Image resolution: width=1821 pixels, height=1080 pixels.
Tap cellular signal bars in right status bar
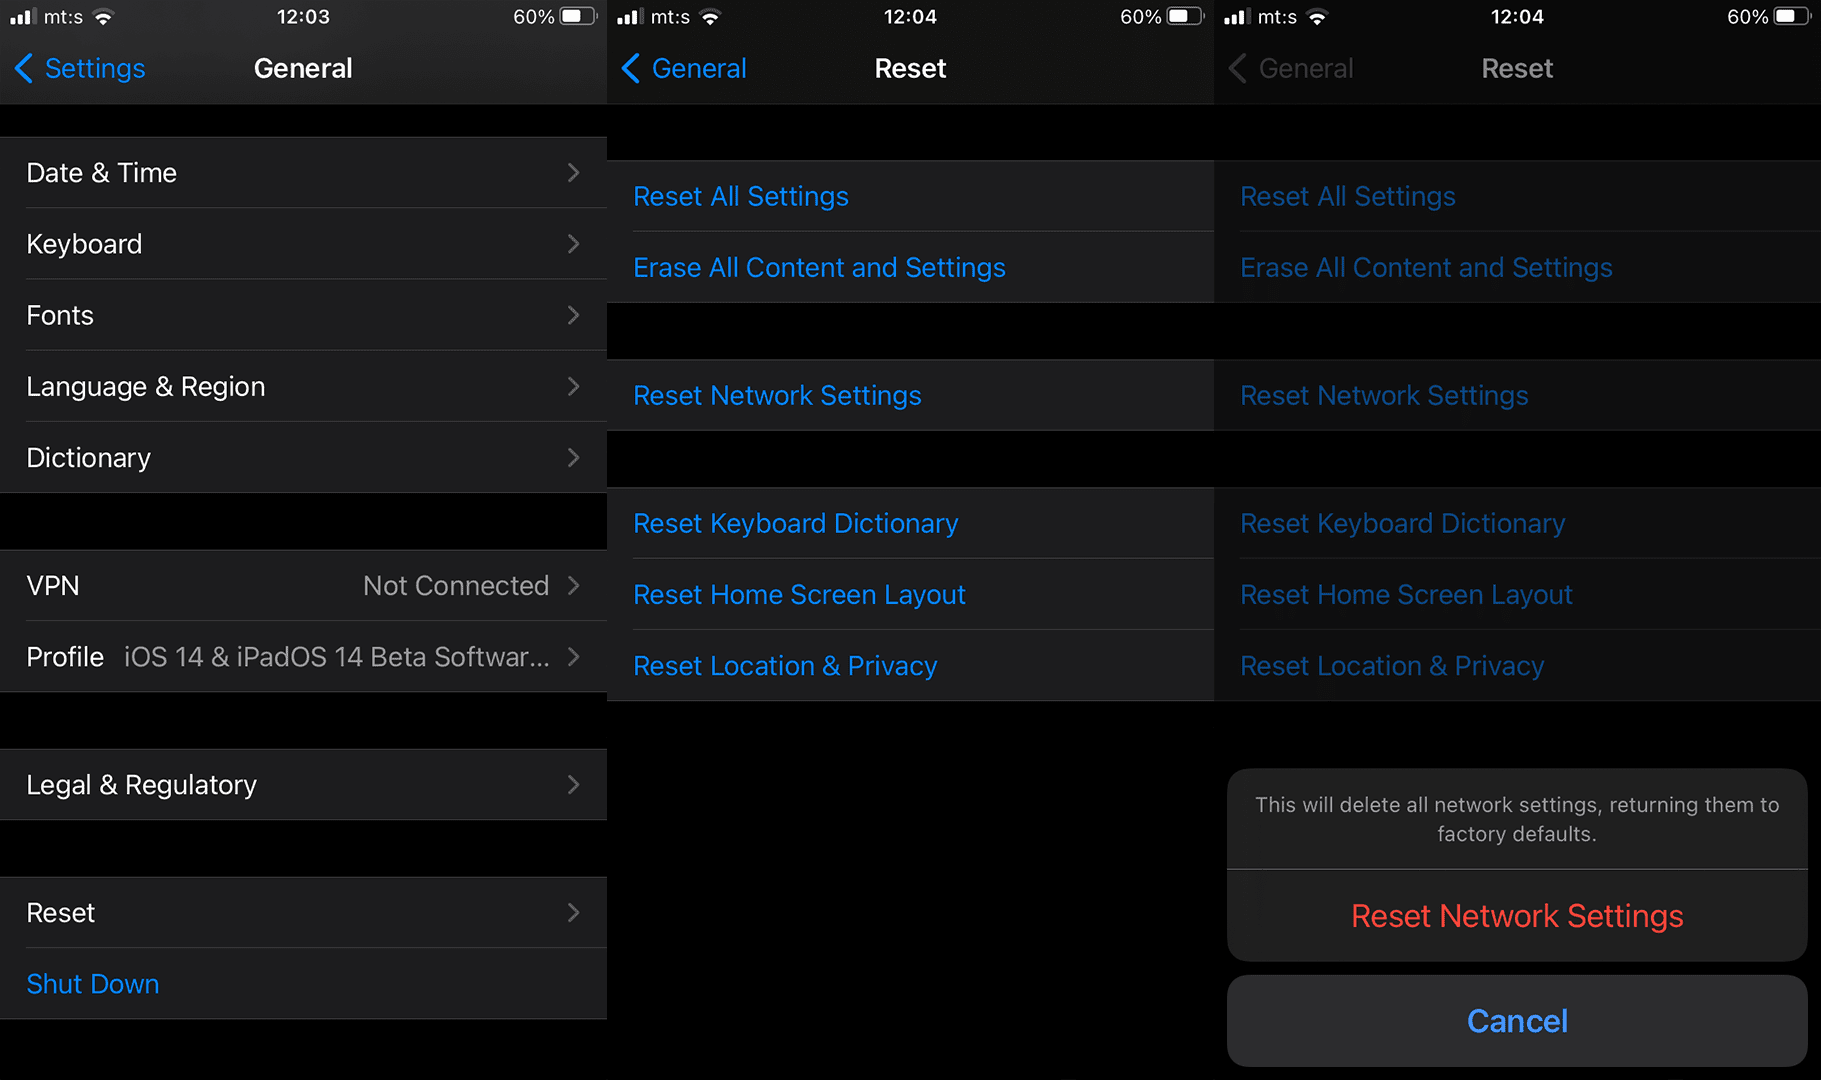point(1237,17)
